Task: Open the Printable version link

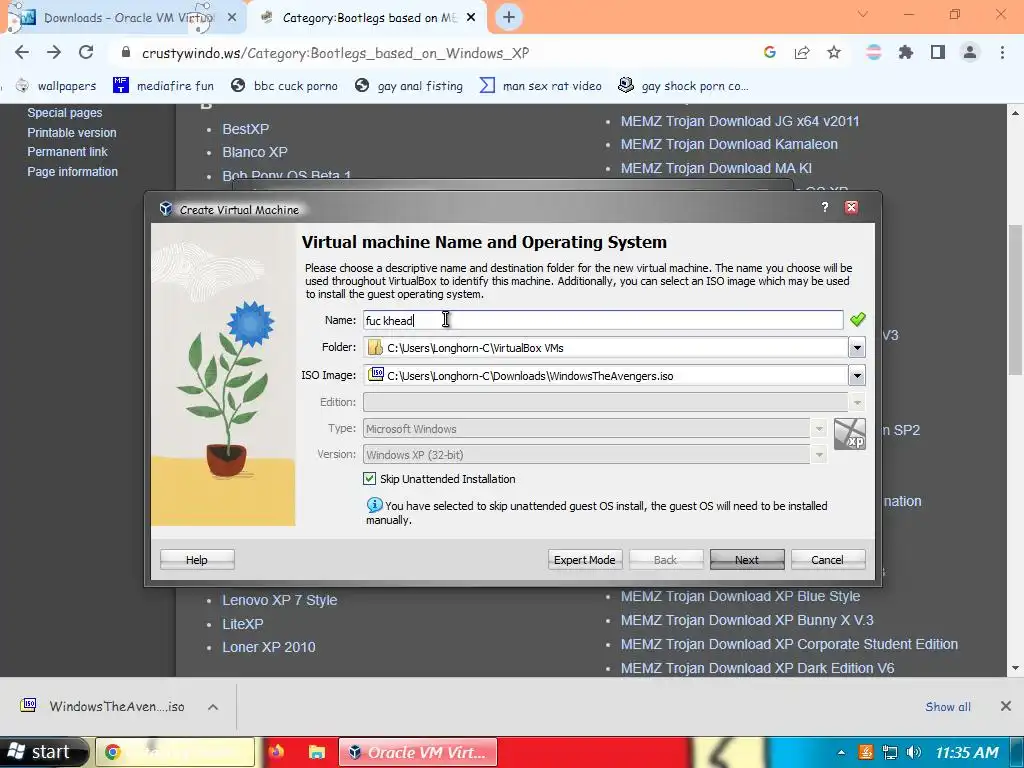Action: pos(72,133)
